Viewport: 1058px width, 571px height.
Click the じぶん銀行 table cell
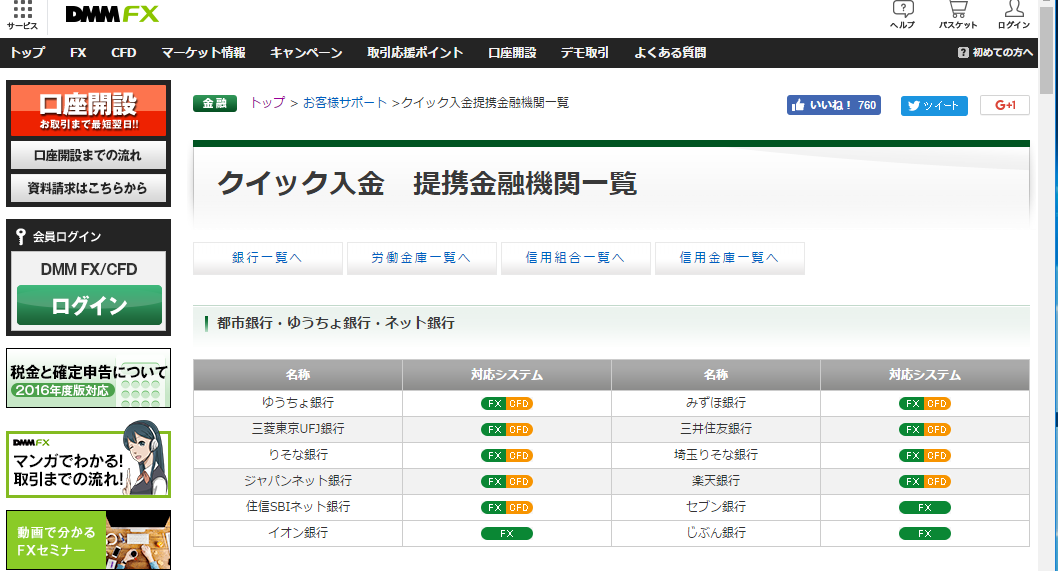pyautogui.click(x=716, y=533)
